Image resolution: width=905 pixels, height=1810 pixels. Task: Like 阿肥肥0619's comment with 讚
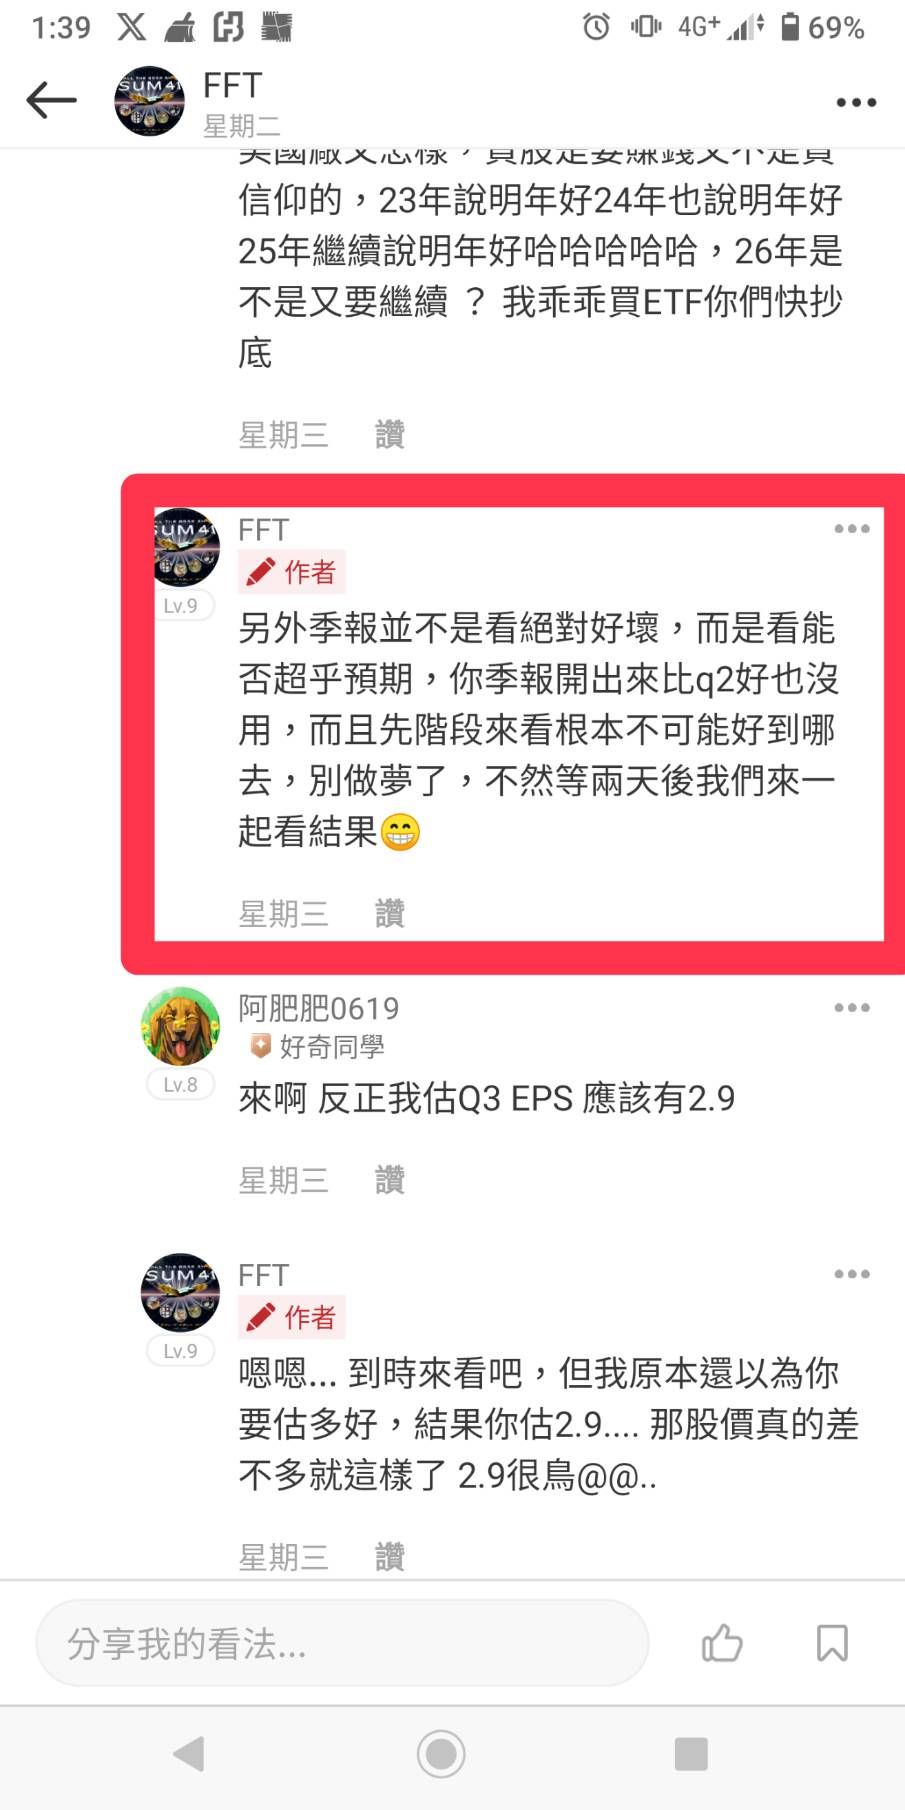point(390,1180)
